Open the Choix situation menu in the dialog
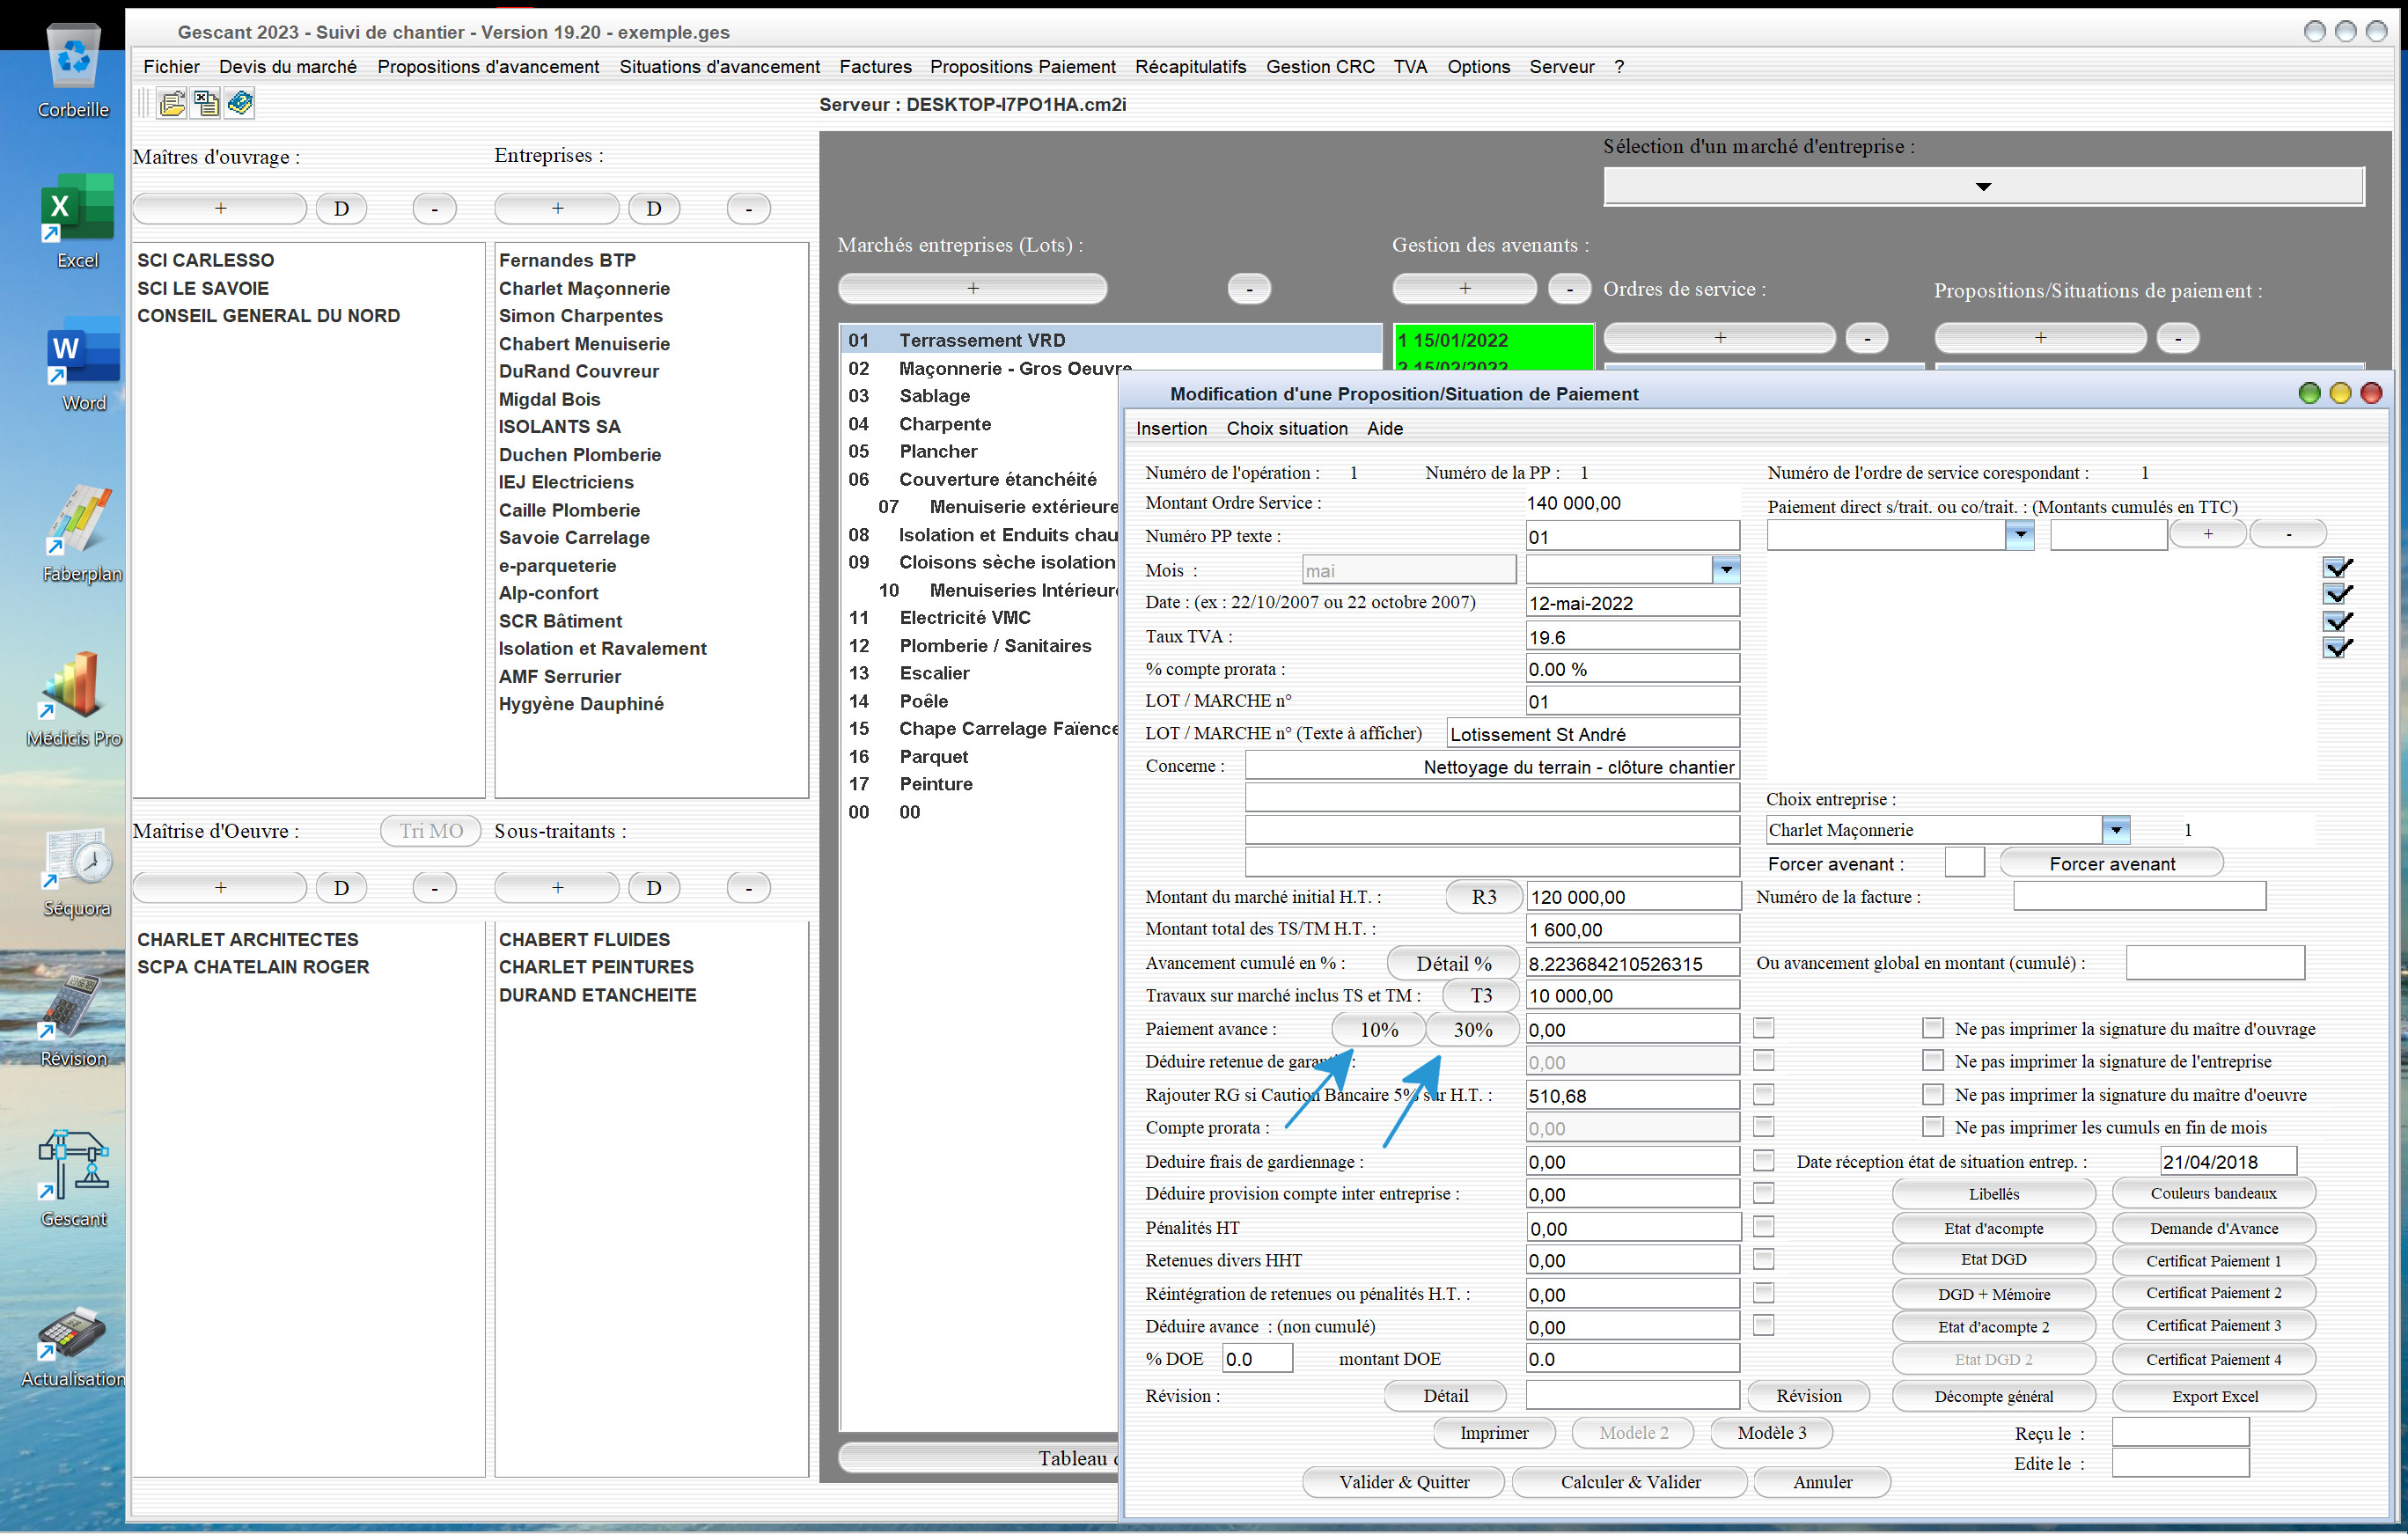Screen dimensions: 2408x1534 1287,428
